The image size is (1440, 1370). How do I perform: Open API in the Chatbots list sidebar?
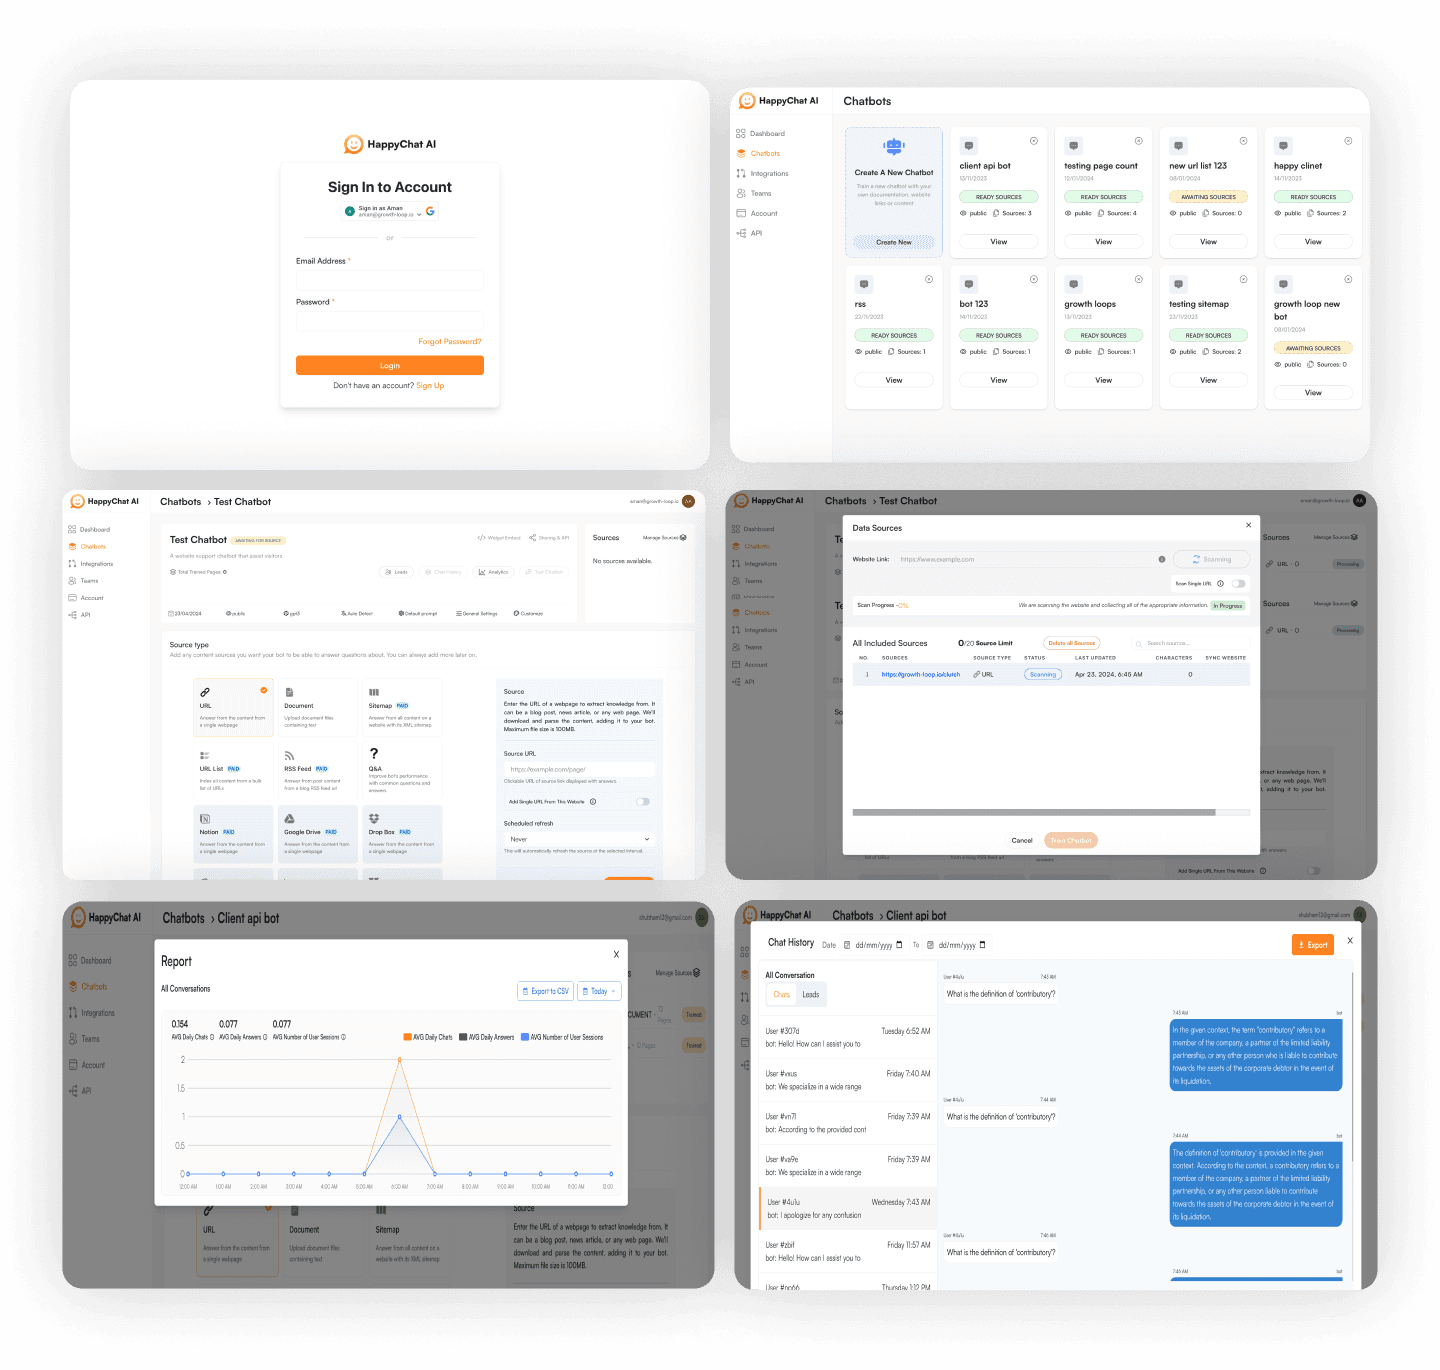tap(750, 233)
